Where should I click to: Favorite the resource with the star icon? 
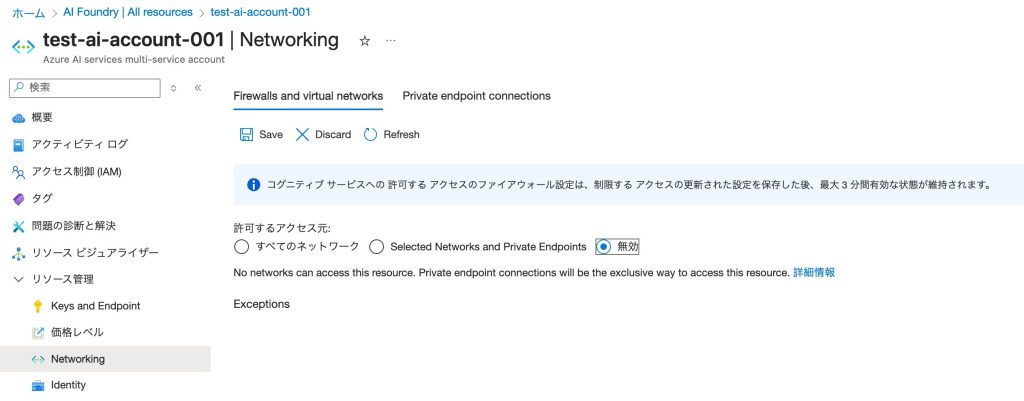coord(365,41)
